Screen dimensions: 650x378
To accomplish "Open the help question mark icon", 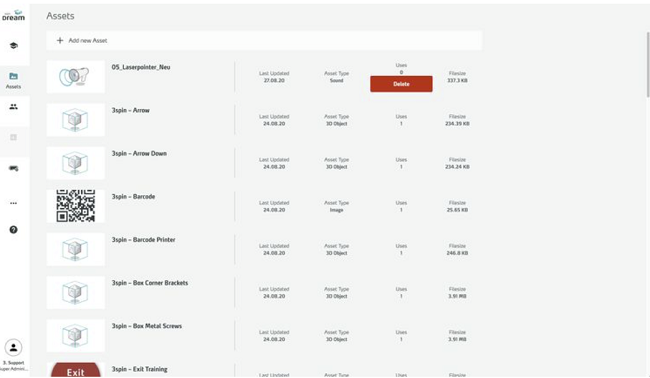I will tap(14, 230).
